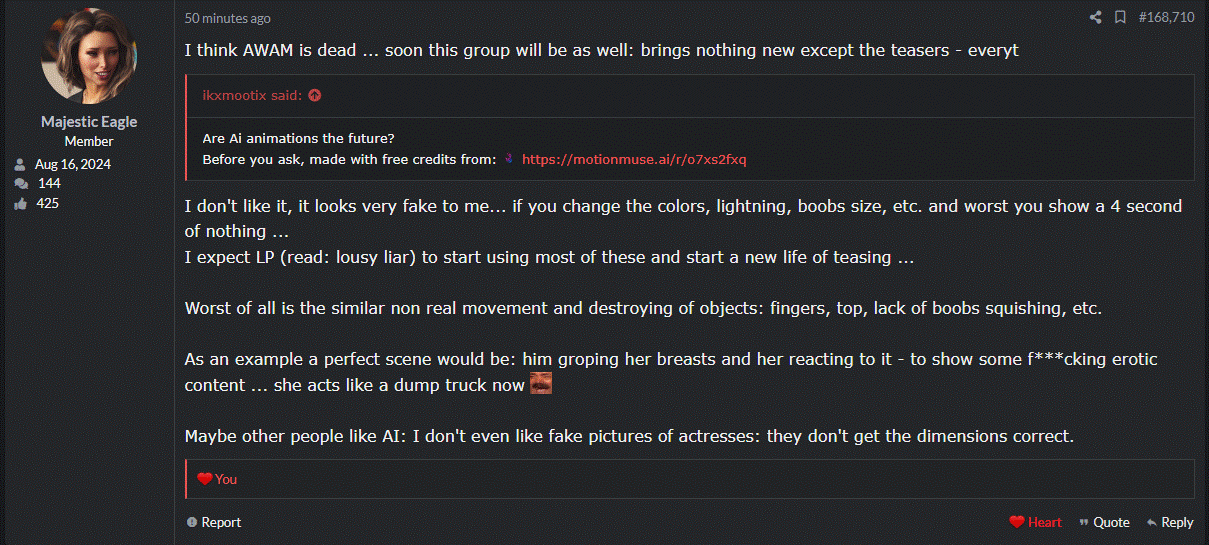
Task: Click the small icon before the motionmuse link
Action: click(509, 159)
